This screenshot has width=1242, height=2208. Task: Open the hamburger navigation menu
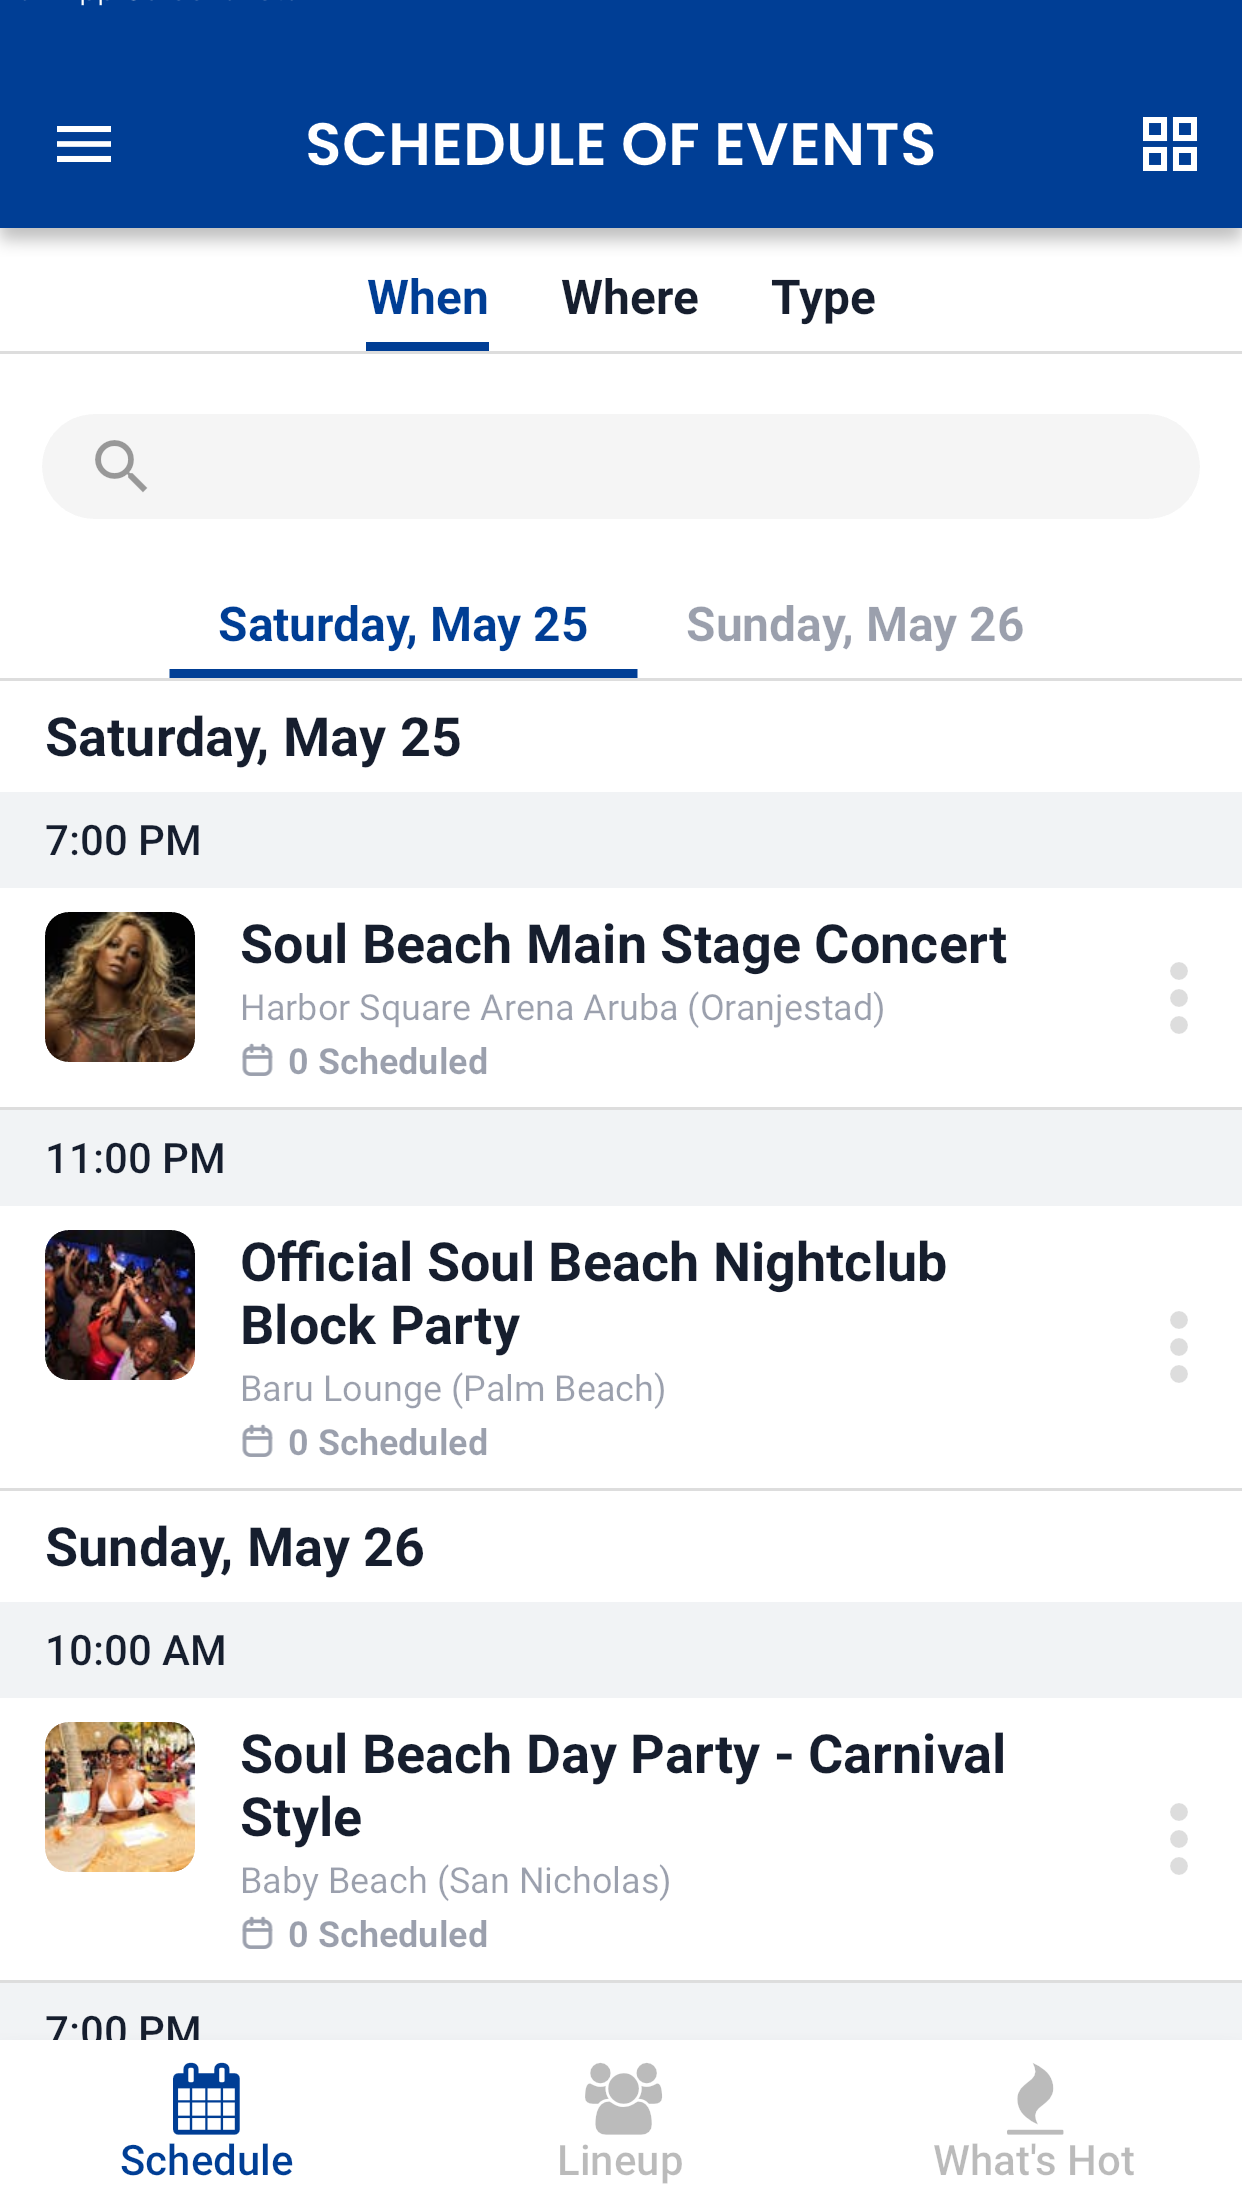click(84, 145)
